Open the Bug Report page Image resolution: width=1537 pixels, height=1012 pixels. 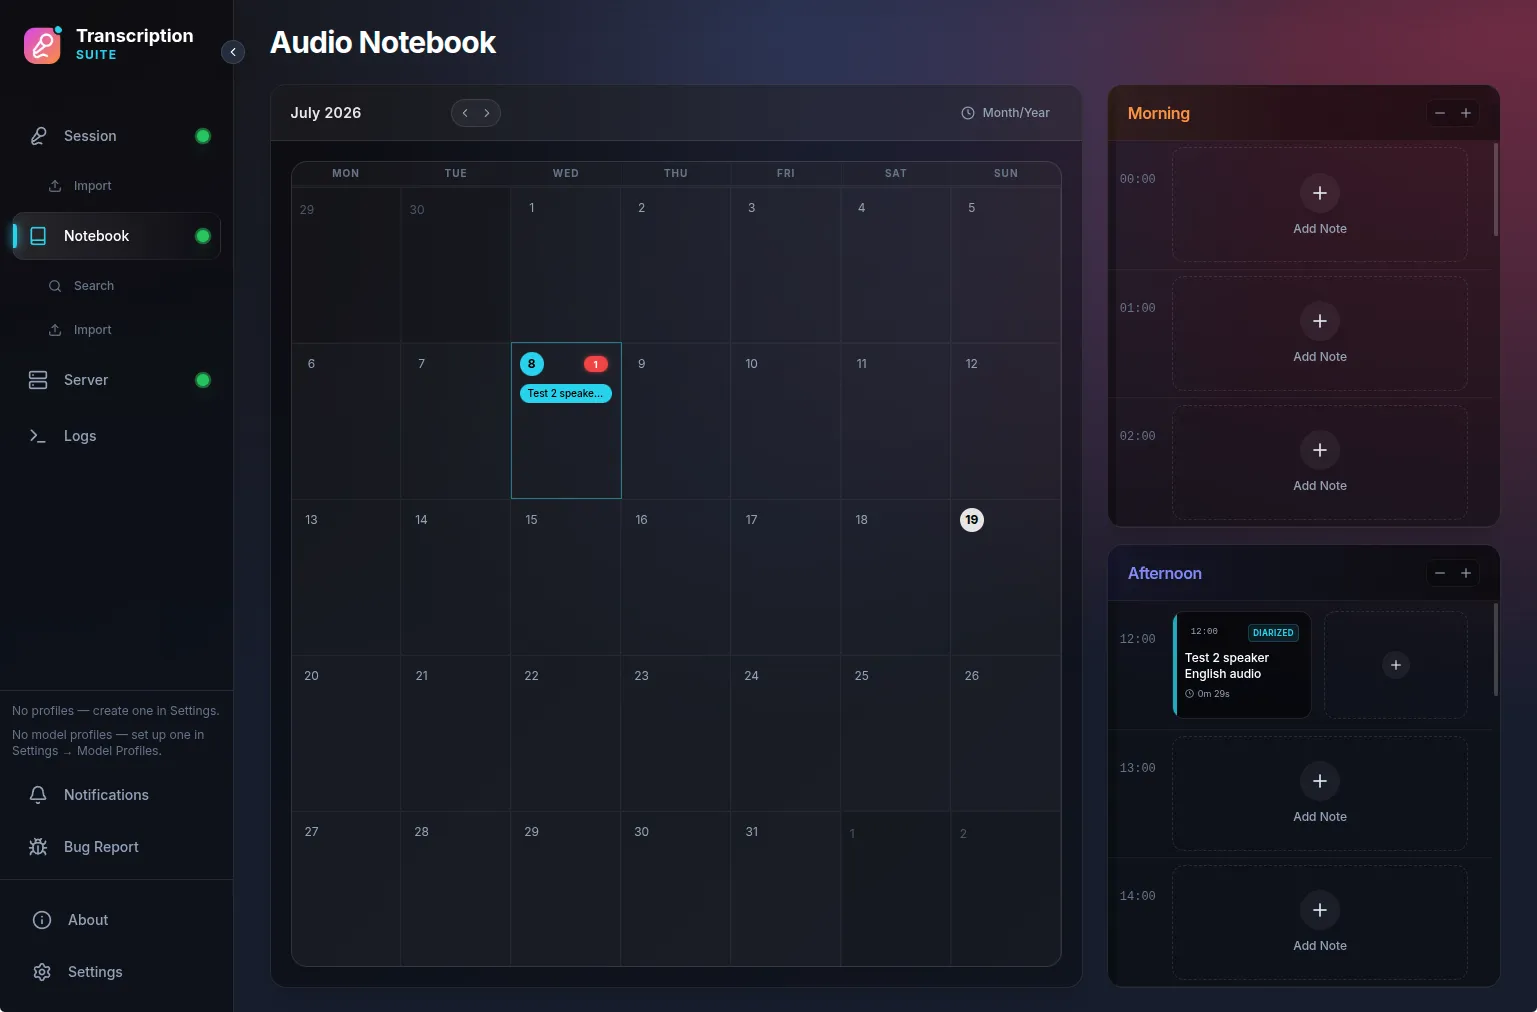click(116, 847)
